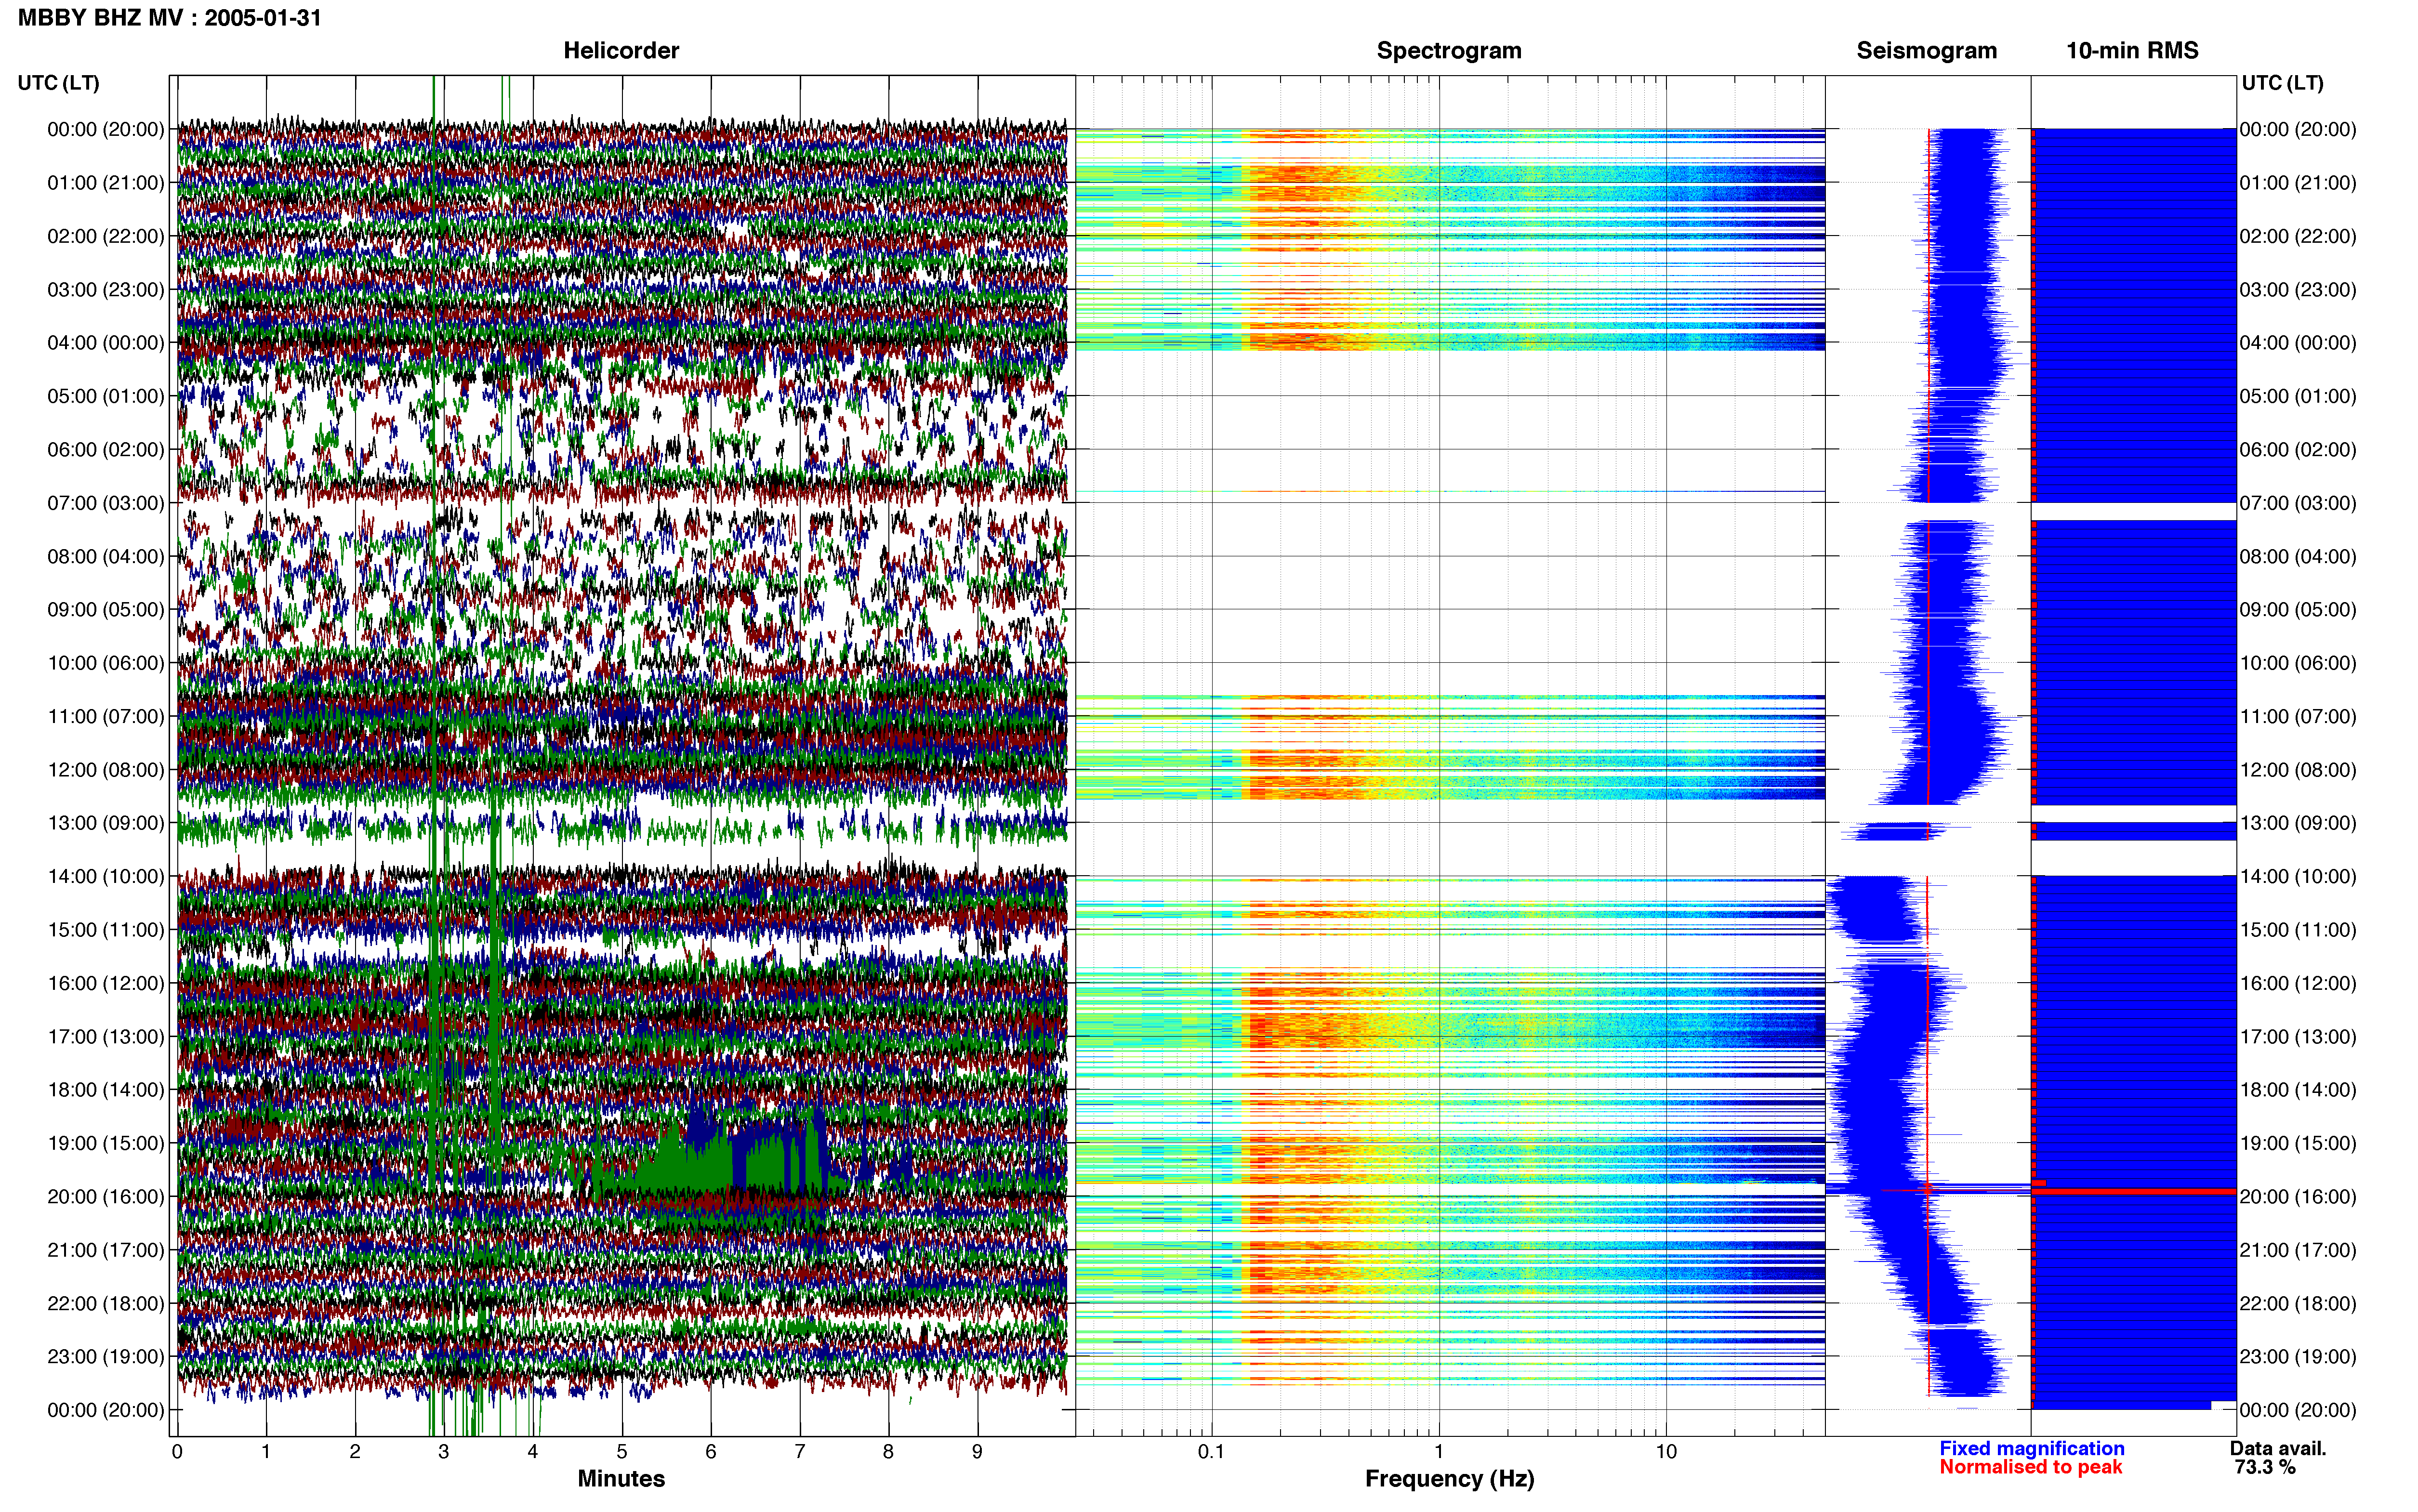The width and height of the screenshot is (2418, 1512).
Task: Click Helicorder-side time label 01:00 (21:00)
Action: coord(106,183)
